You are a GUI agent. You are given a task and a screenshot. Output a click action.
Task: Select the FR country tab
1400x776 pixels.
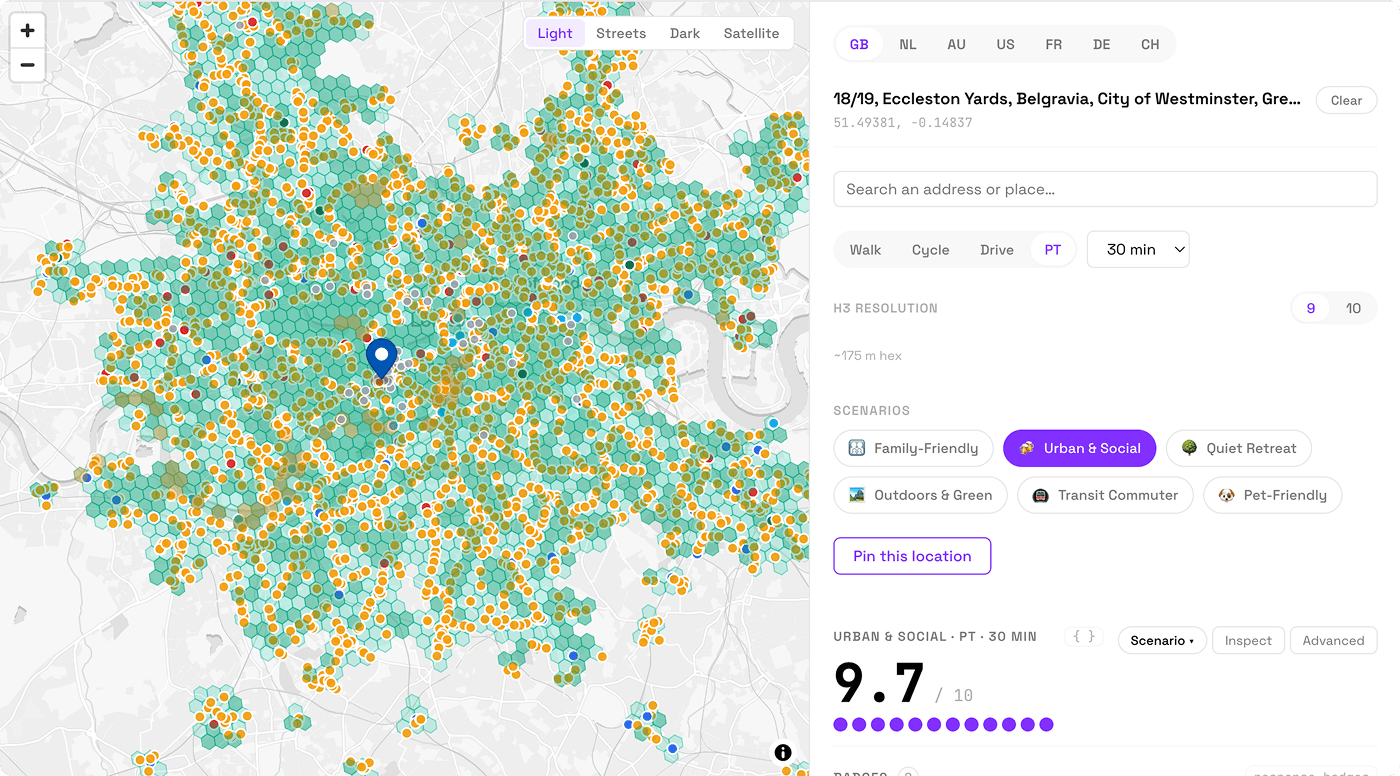tap(1053, 44)
